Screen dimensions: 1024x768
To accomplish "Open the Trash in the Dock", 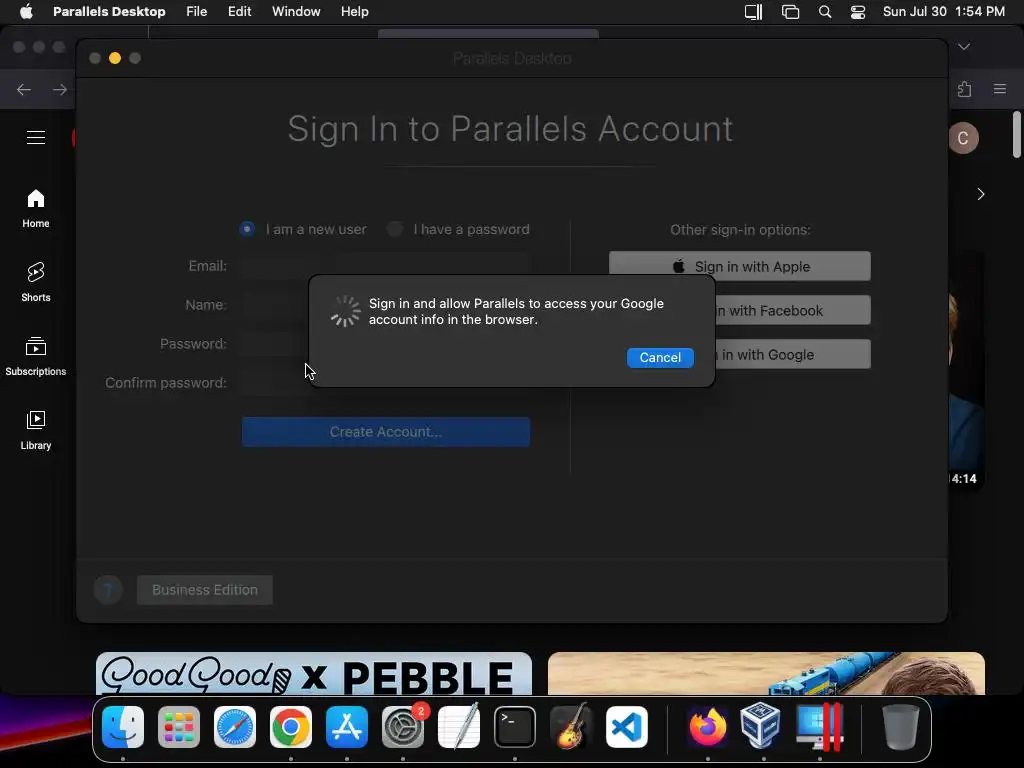I will [901, 727].
